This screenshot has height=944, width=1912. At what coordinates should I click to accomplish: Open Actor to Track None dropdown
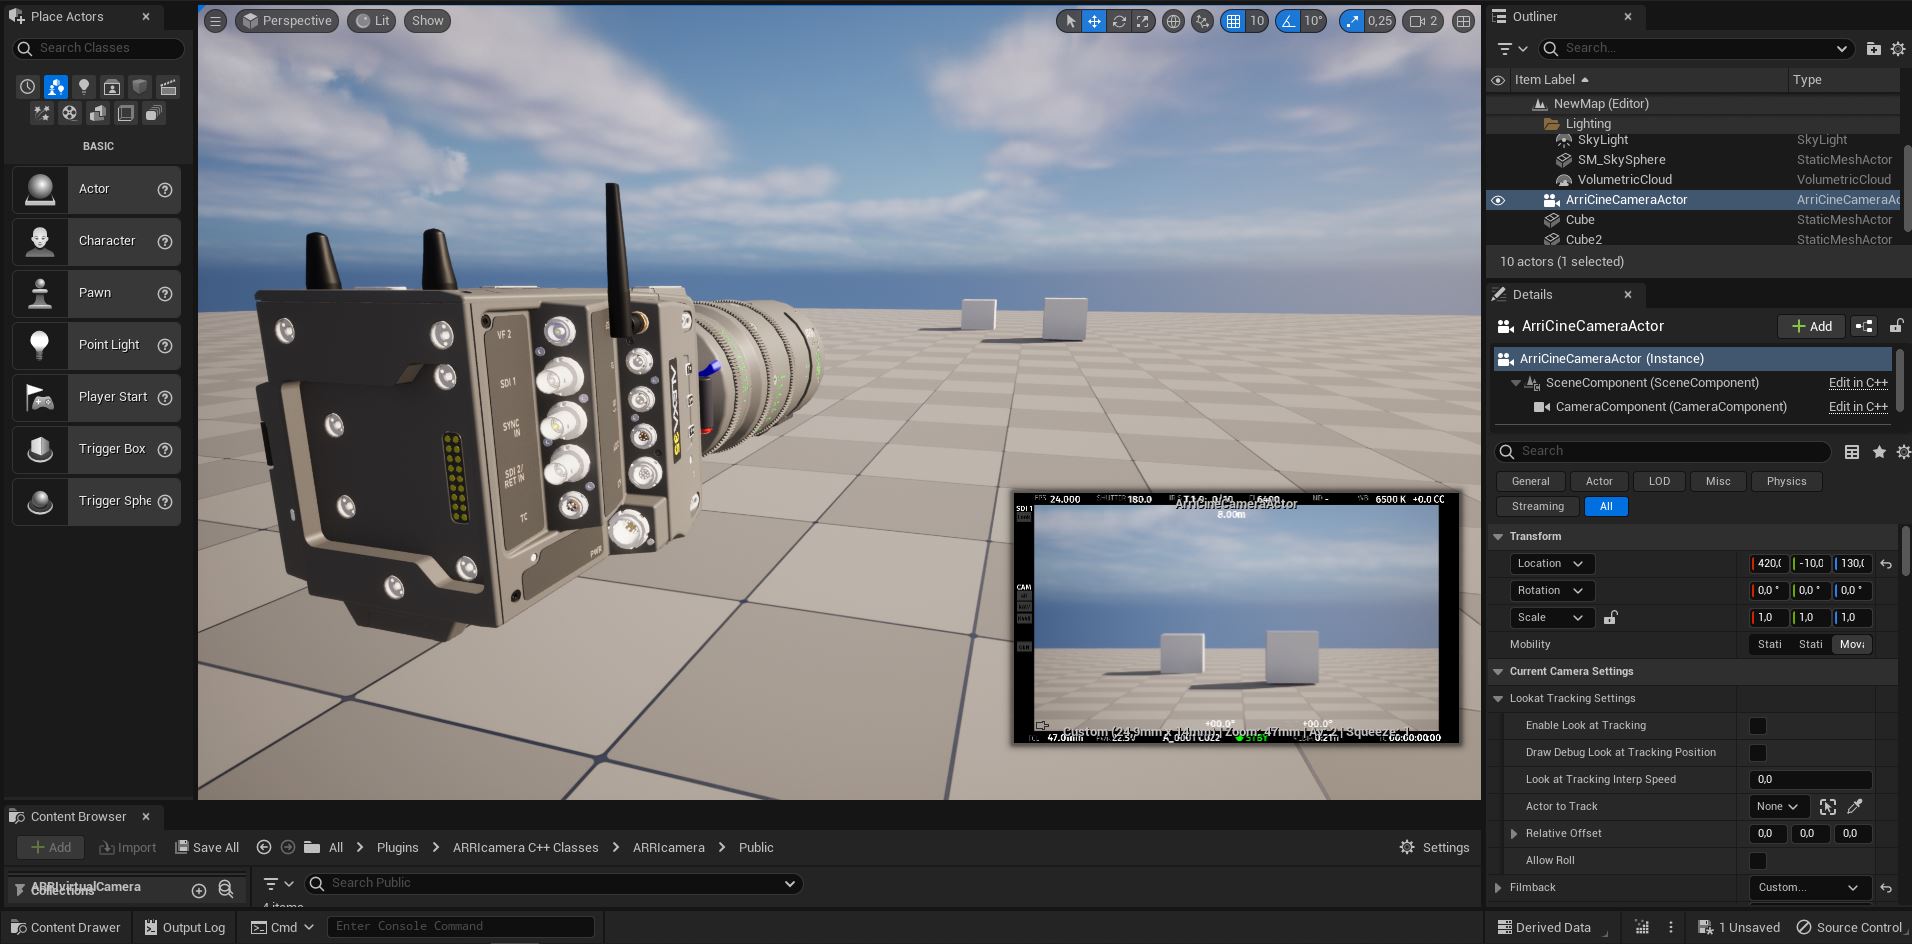pos(1777,807)
